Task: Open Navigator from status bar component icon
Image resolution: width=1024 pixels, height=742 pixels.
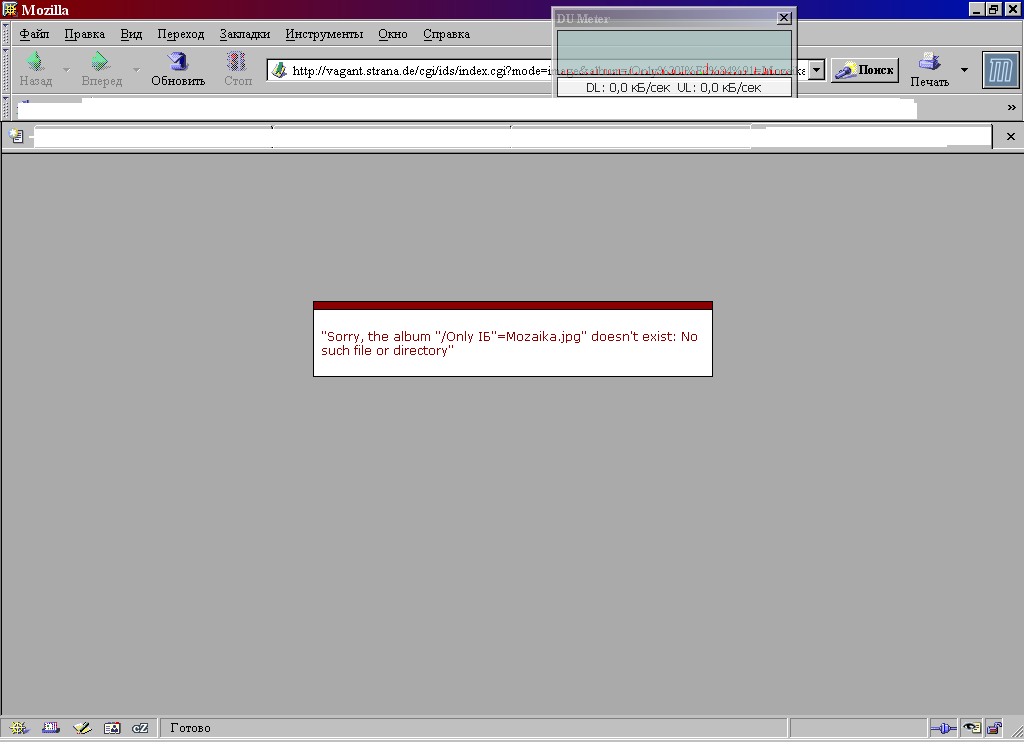Action: (19, 728)
